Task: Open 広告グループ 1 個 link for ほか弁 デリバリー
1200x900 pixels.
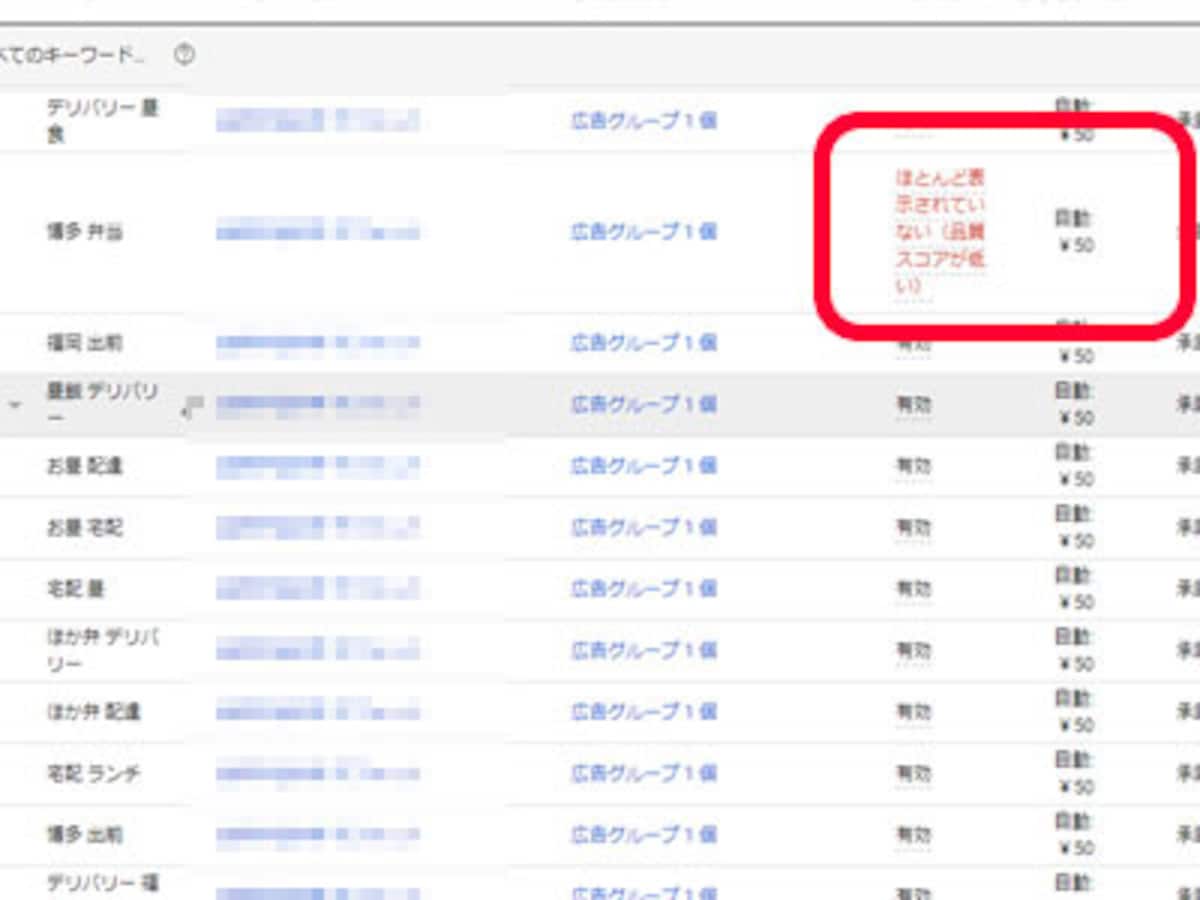Action: [644, 650]
